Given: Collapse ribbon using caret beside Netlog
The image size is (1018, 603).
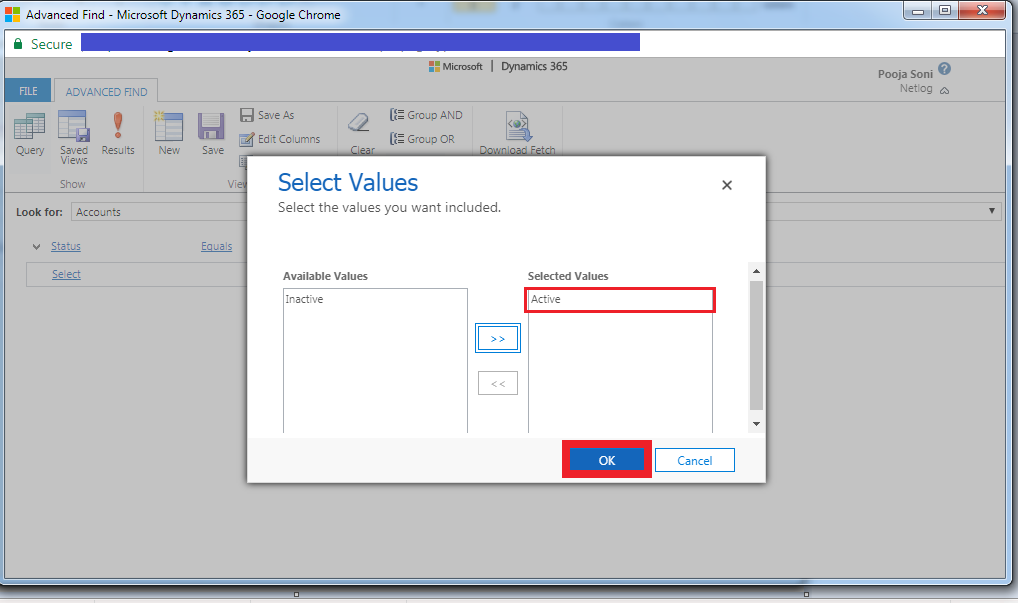Looking at the screenshot, I should 945,90.
